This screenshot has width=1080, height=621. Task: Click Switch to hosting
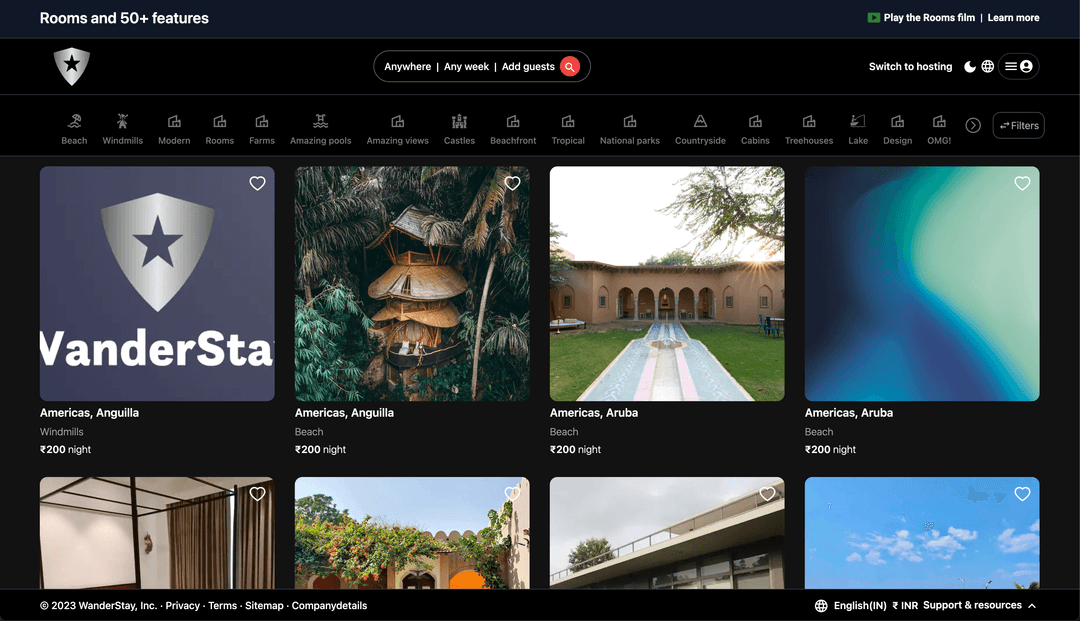911,67
